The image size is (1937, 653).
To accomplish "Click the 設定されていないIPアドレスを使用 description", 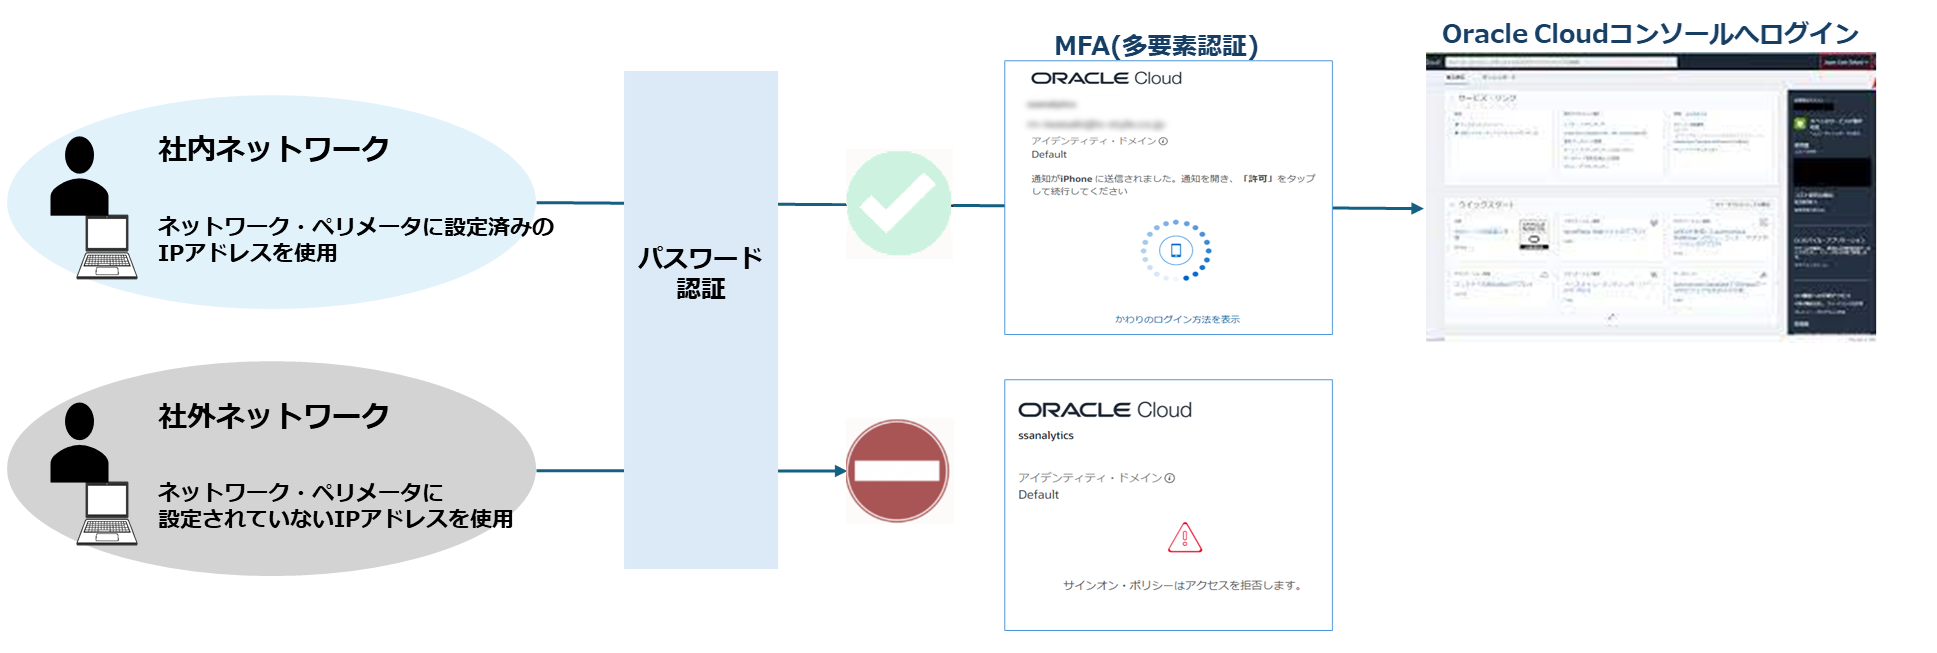I will 336,506.
